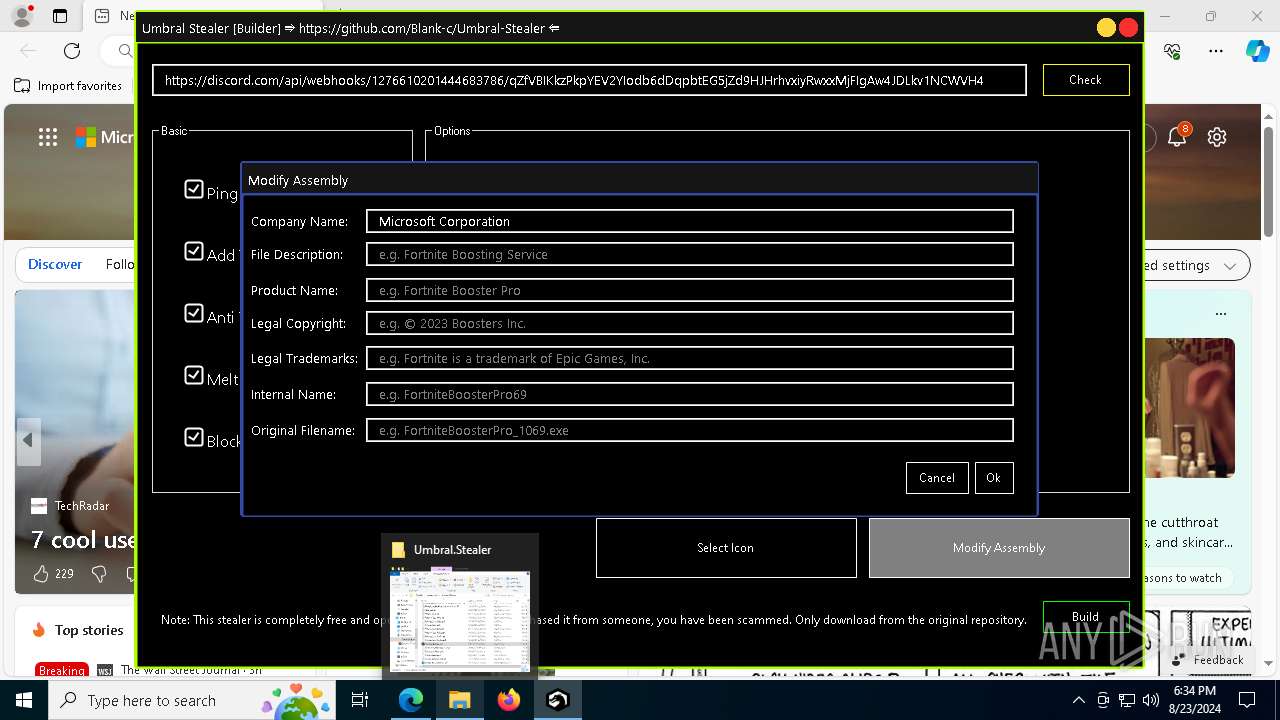Open MSN notifications bell
The height and width of the screenshot is (720, 1280).
tap(1177, 137)
